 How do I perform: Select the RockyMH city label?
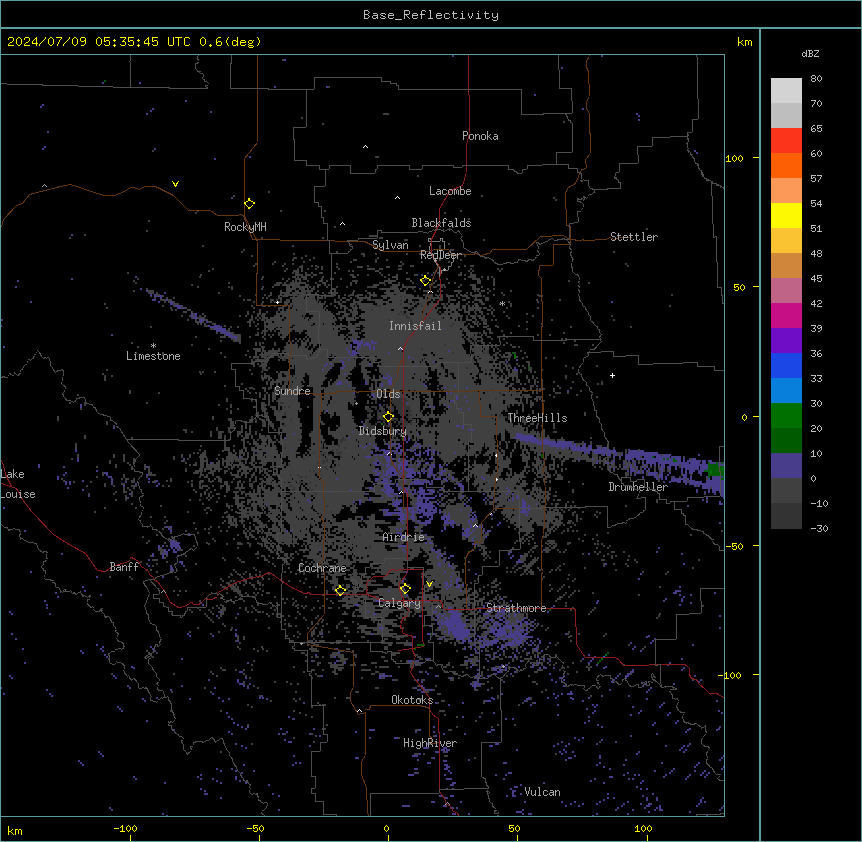(245, 227)
